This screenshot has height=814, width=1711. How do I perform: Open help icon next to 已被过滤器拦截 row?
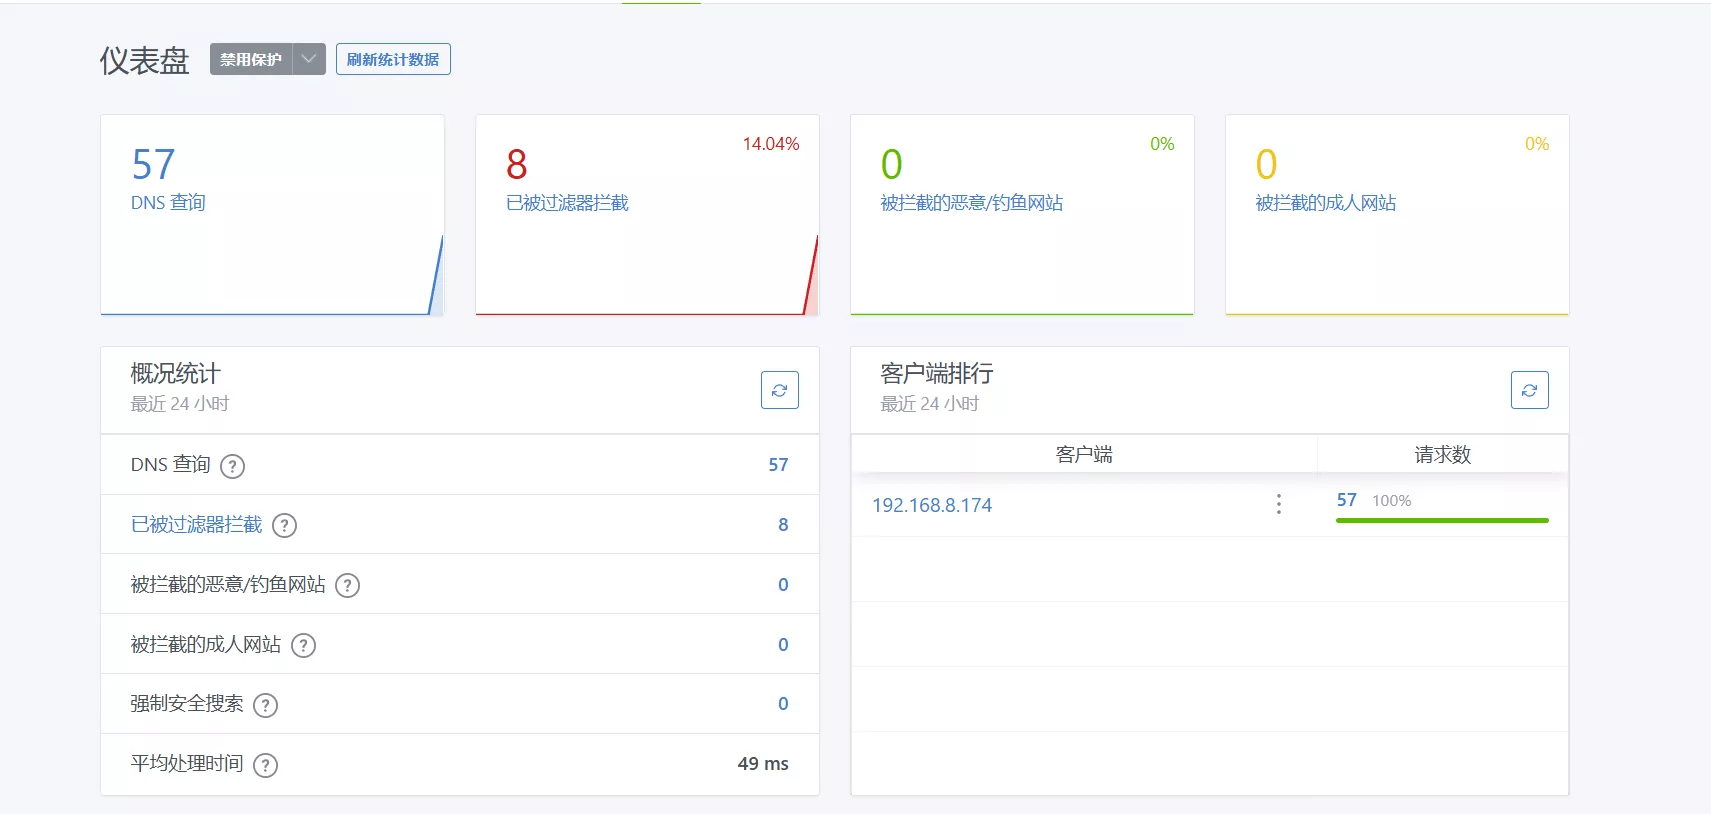click(285, 526)
